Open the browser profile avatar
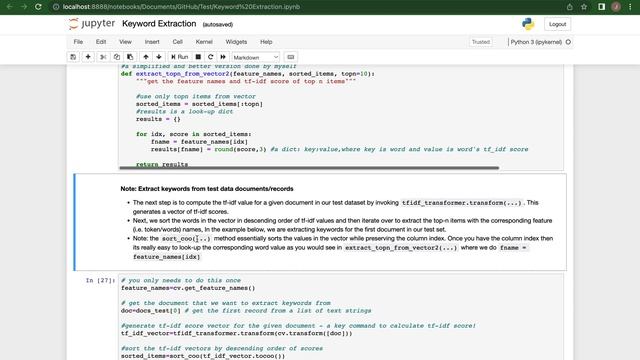The height and width of the screenshot is (360, 640). pos(616,7)
